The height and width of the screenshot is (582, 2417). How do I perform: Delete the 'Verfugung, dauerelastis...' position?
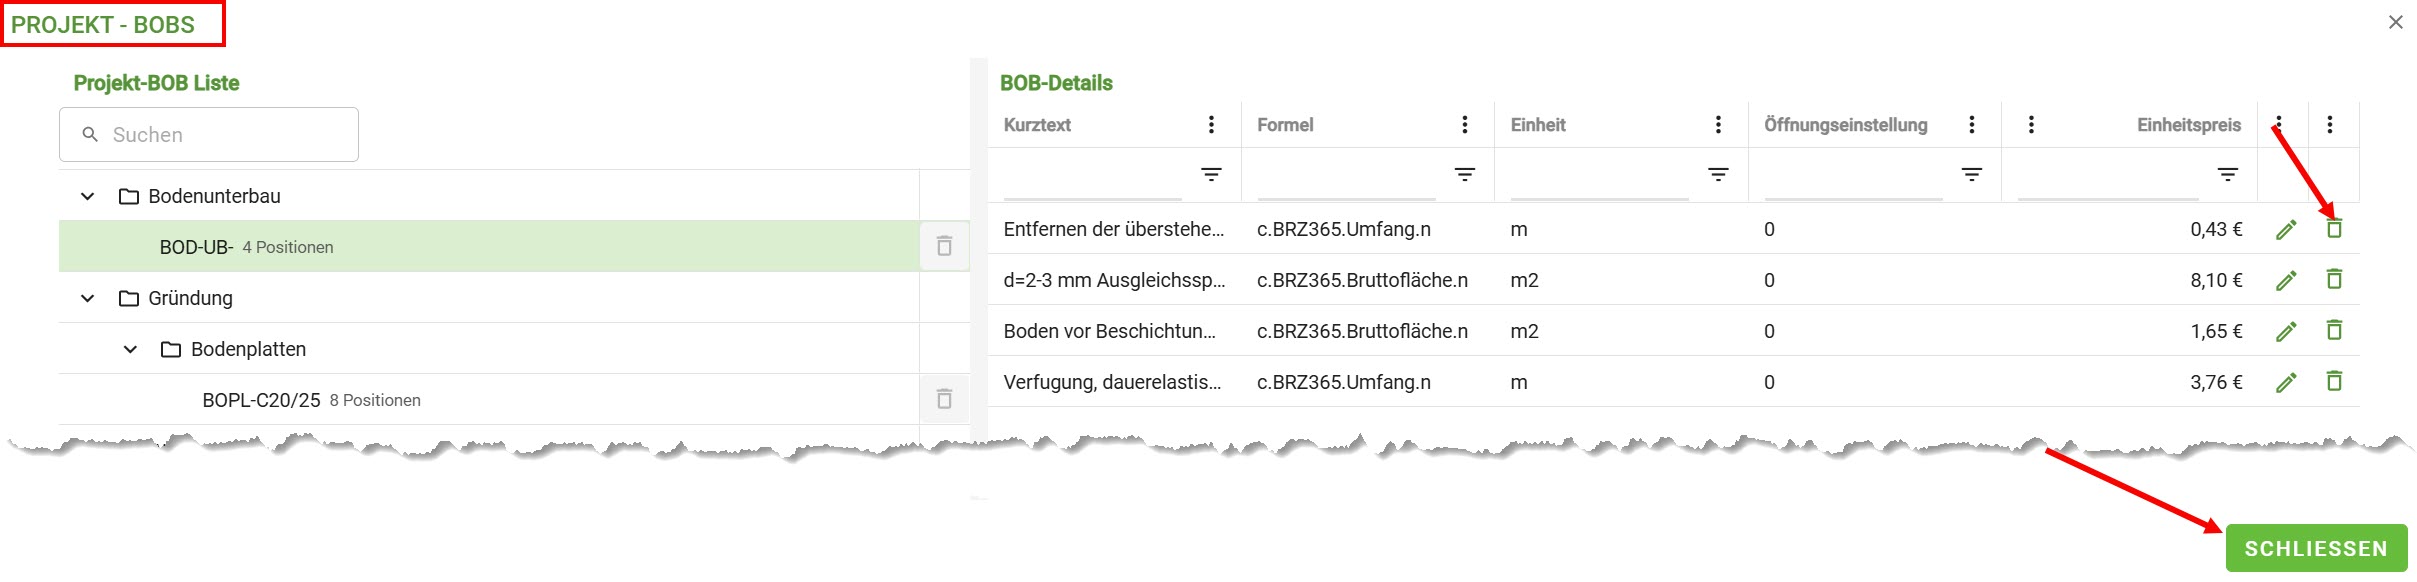pyautogui.click(x=2334, y=382)
